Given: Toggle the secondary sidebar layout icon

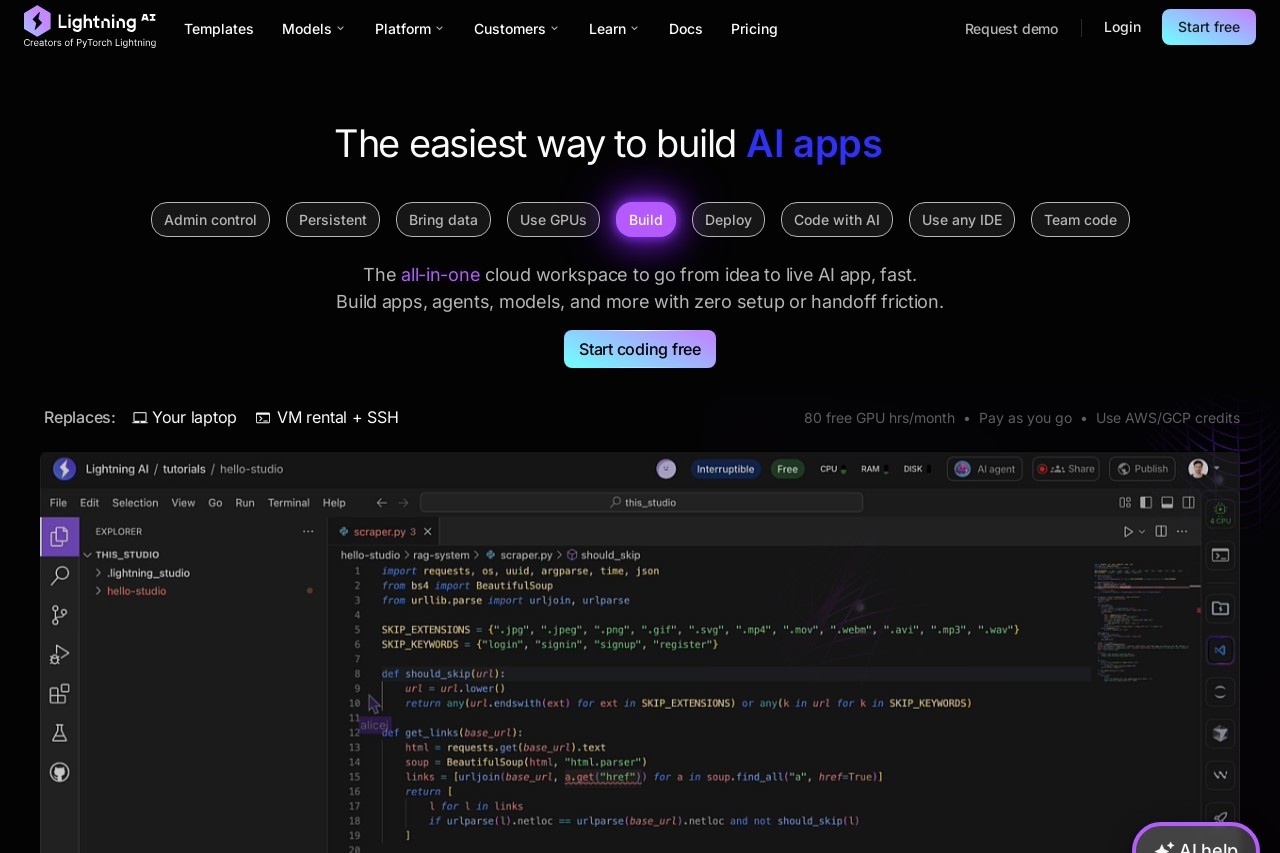Looking at the screenshot, I should [1189, 502].
